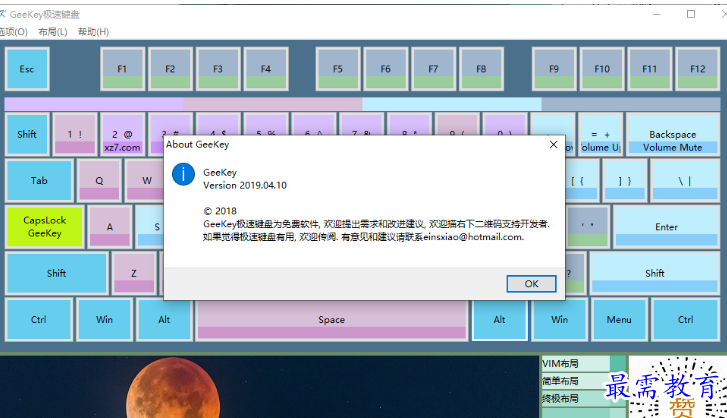Click the S key
Image resolution: width=727 pixels, height=418 pixels.
click(150, 227)
